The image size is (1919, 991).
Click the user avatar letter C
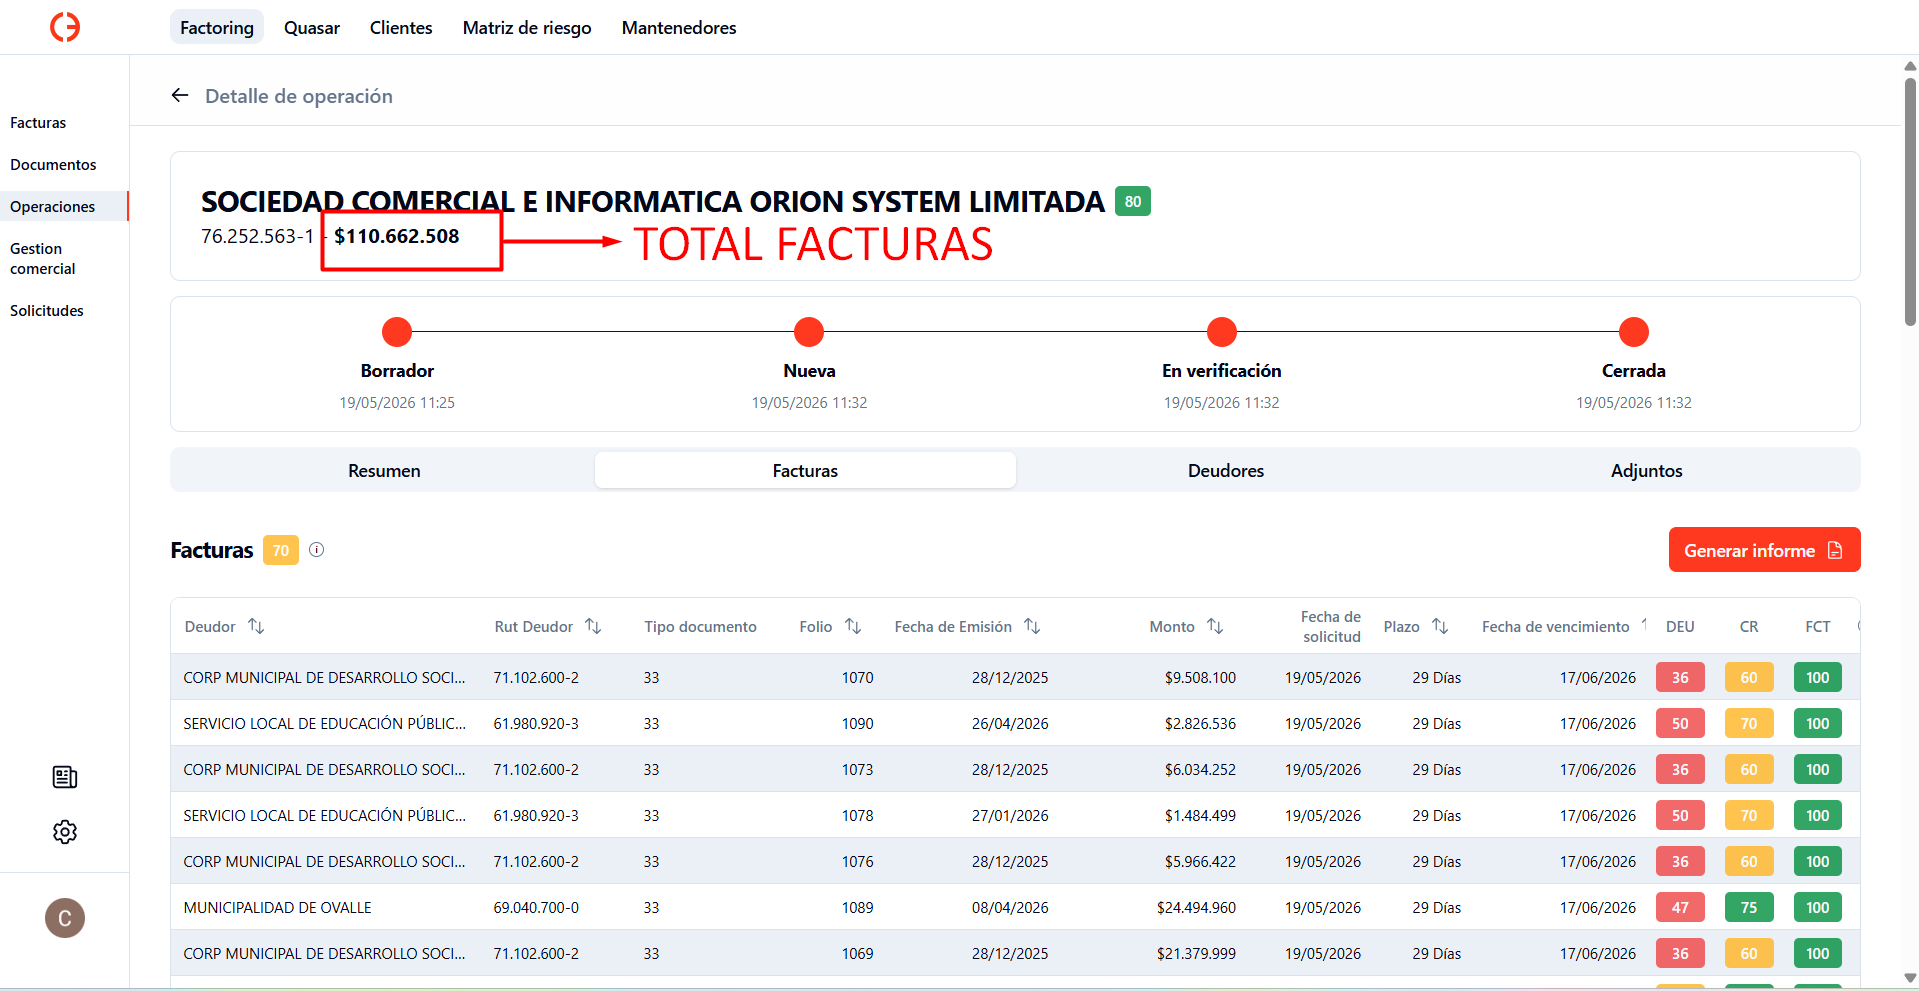tap(65, 918)
